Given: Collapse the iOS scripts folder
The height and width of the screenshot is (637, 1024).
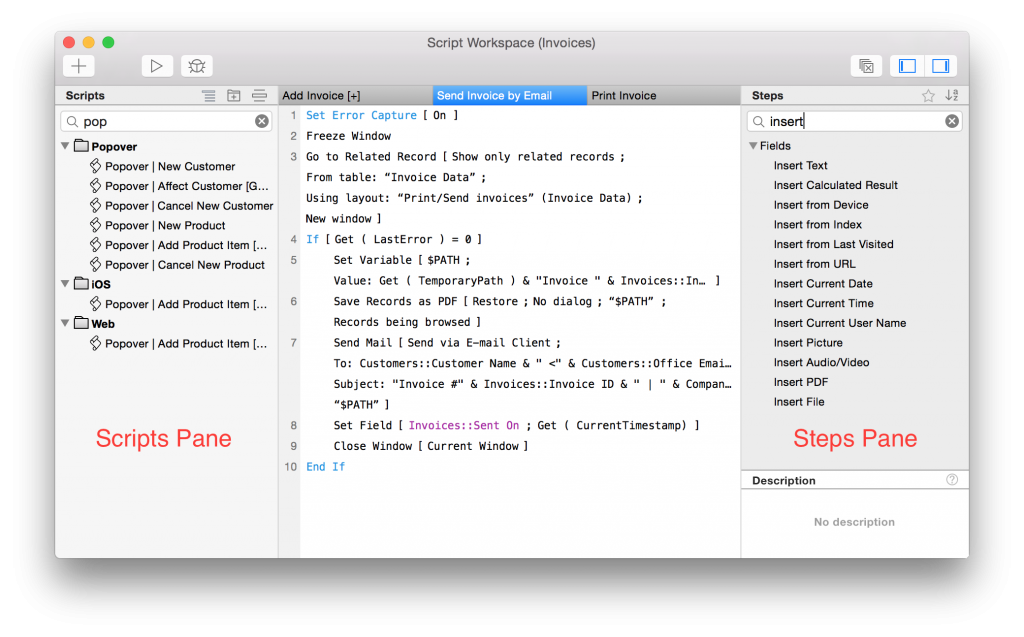Looking at the screenshot, I should pos(66,284).
